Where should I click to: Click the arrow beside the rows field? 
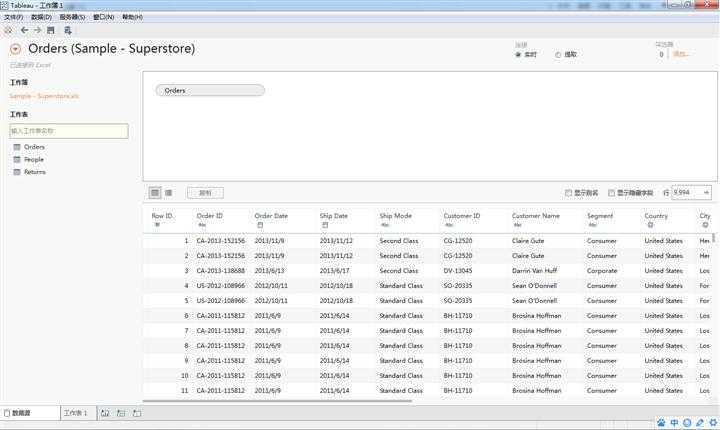pos(706,192)
